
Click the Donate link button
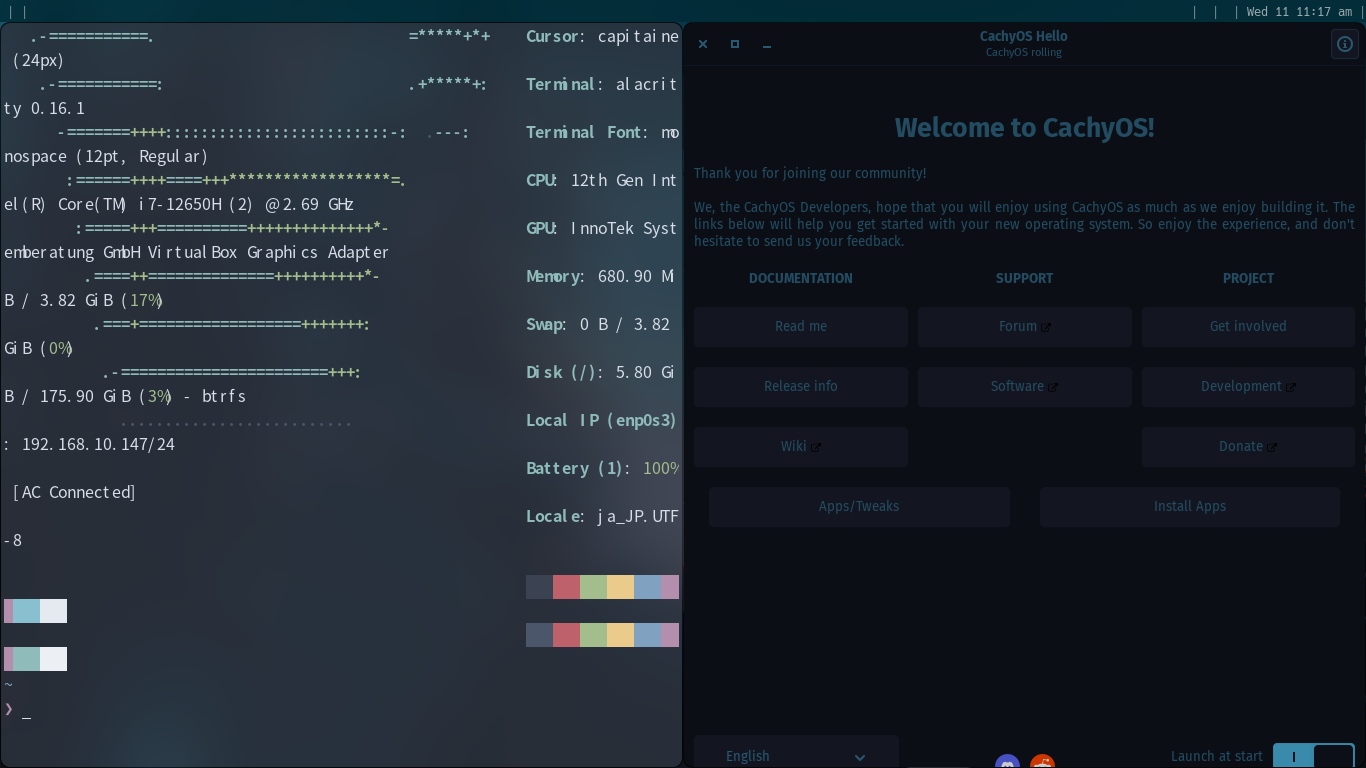point(1248,447)
